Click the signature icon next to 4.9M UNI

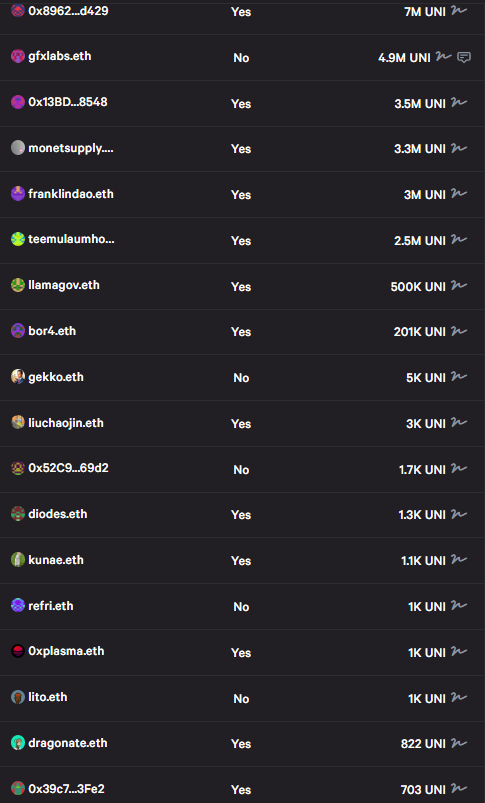444,56
